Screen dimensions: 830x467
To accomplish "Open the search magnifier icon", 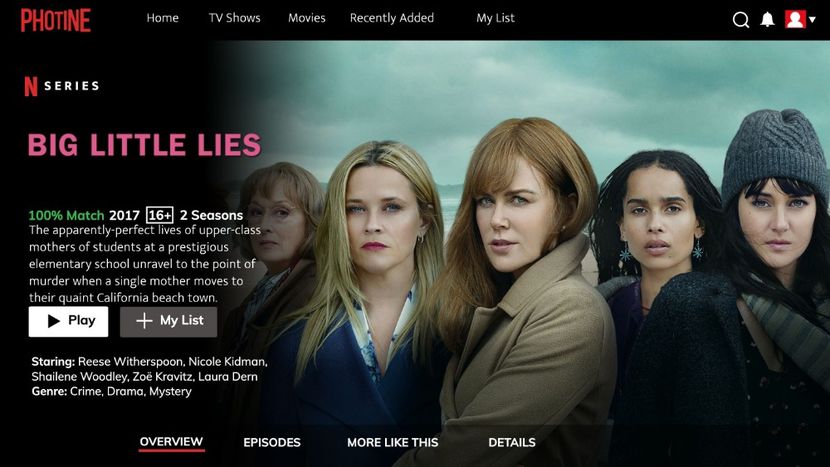I will click(x=741, y=20).
